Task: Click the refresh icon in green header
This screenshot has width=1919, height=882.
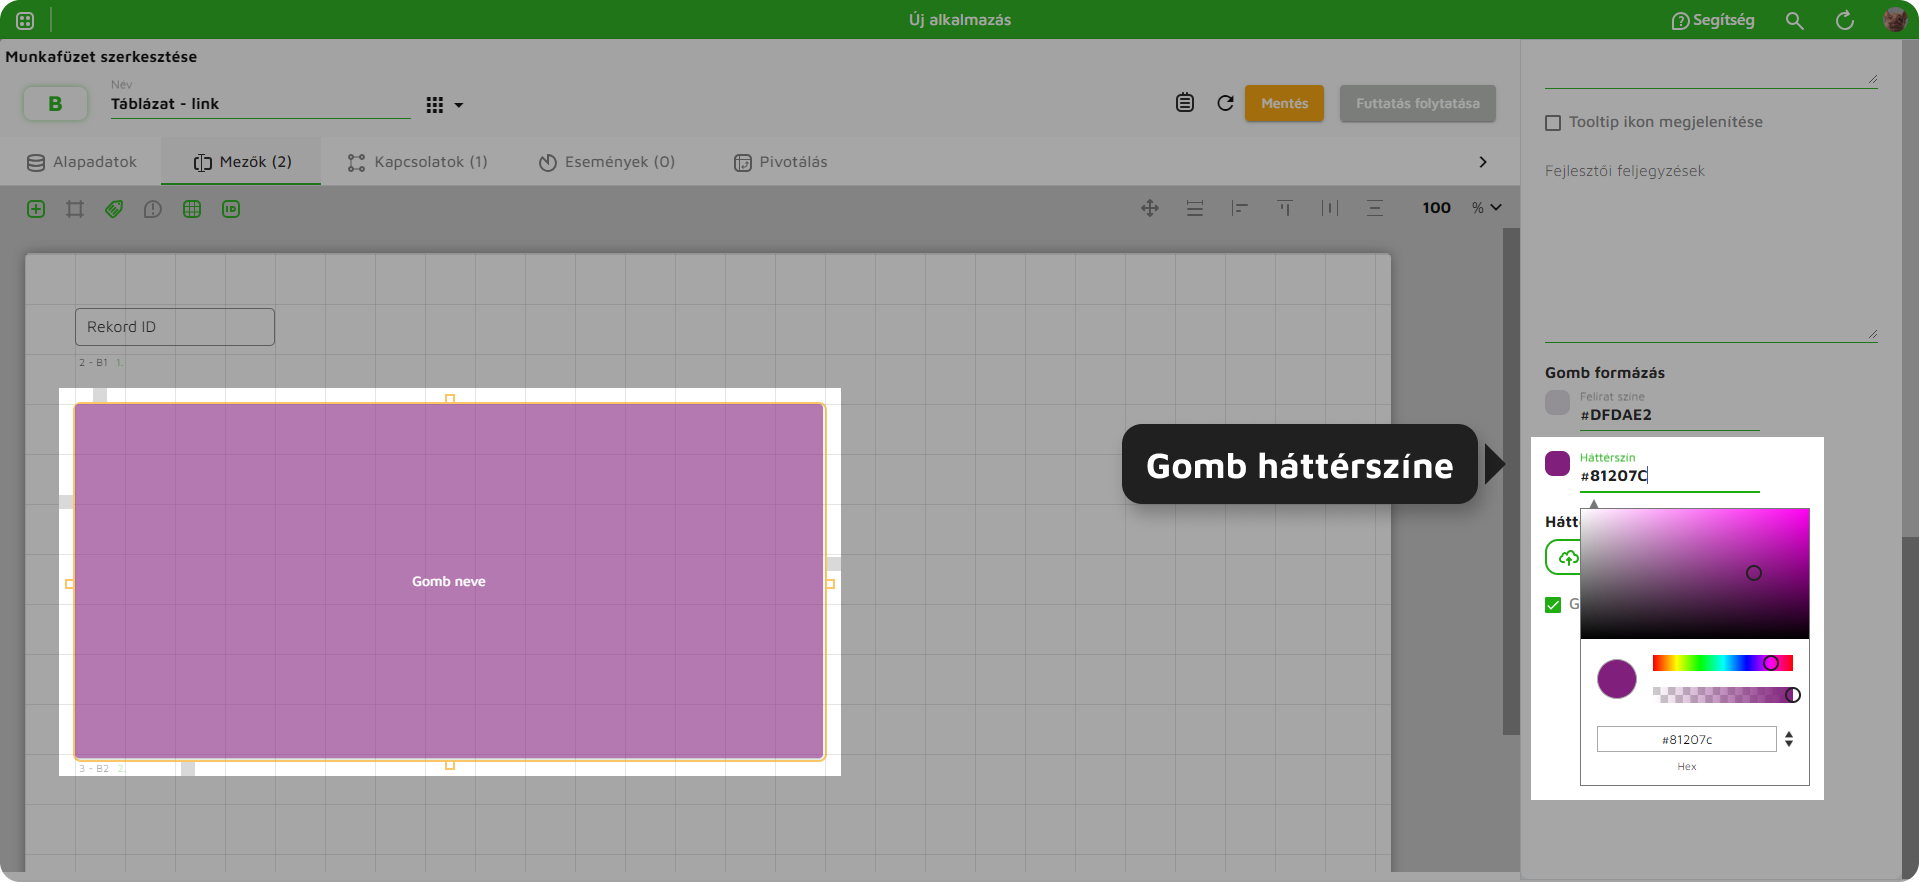Action: pos(1845,20)
